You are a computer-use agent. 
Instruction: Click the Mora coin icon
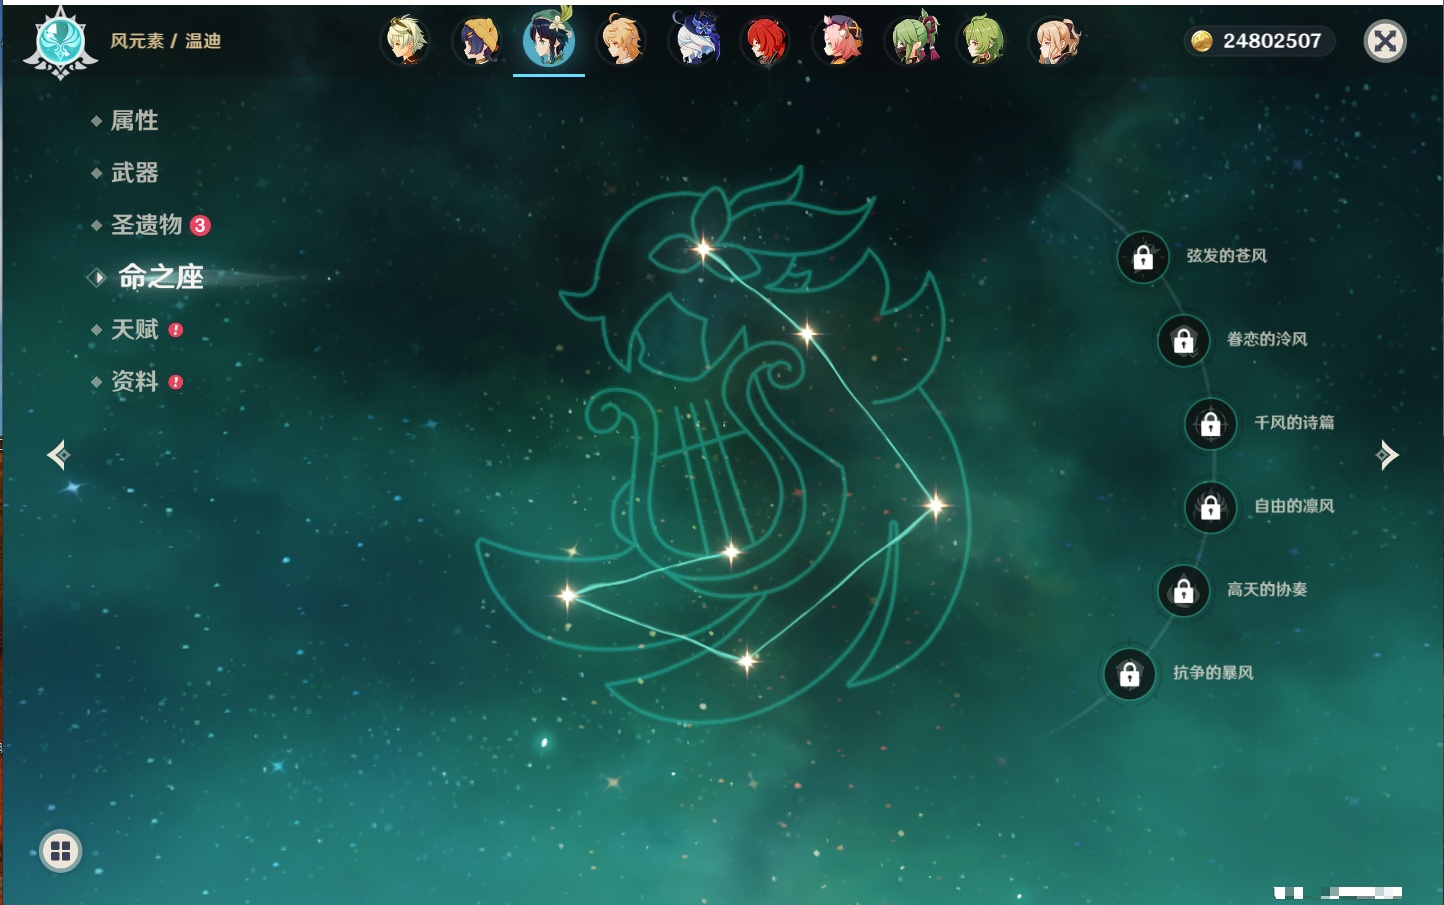pos(1202,41)
